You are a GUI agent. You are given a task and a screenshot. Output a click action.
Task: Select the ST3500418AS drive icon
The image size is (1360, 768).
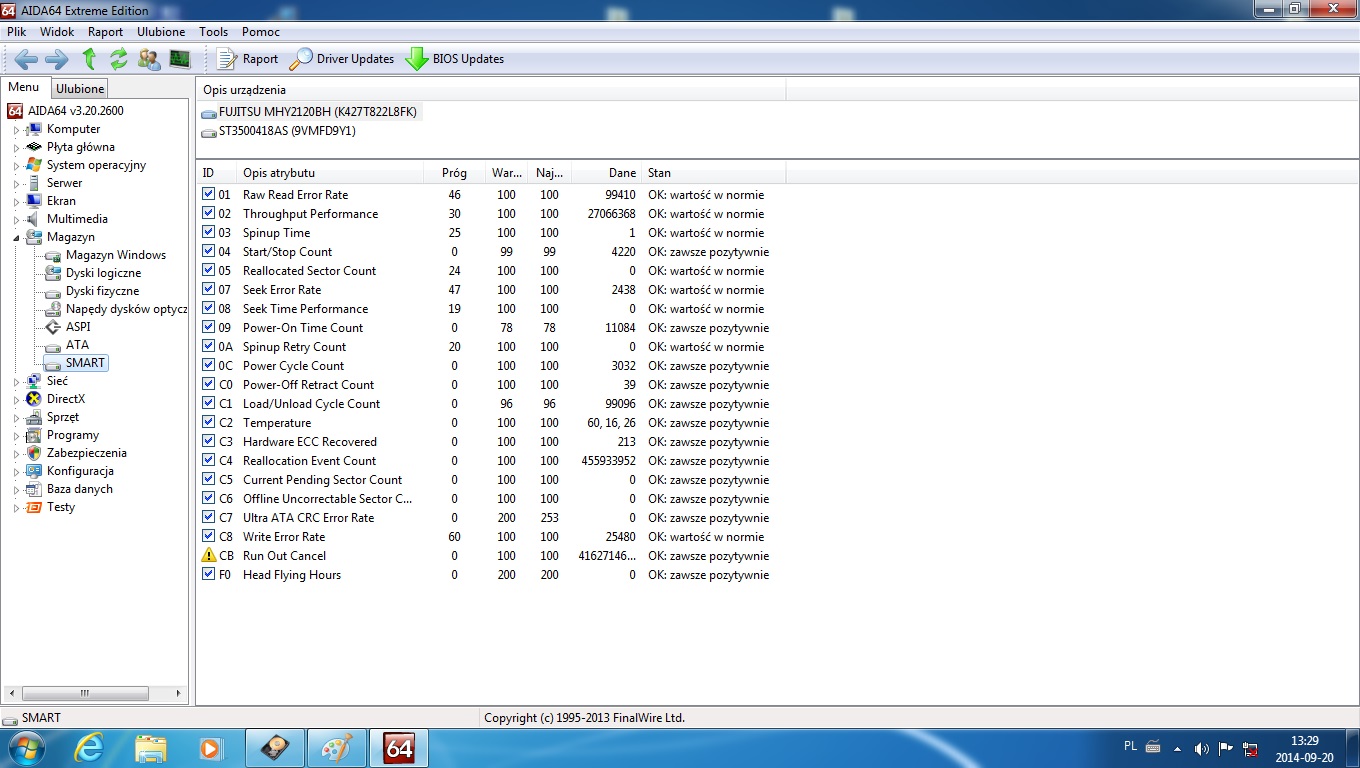click(209, 132)
